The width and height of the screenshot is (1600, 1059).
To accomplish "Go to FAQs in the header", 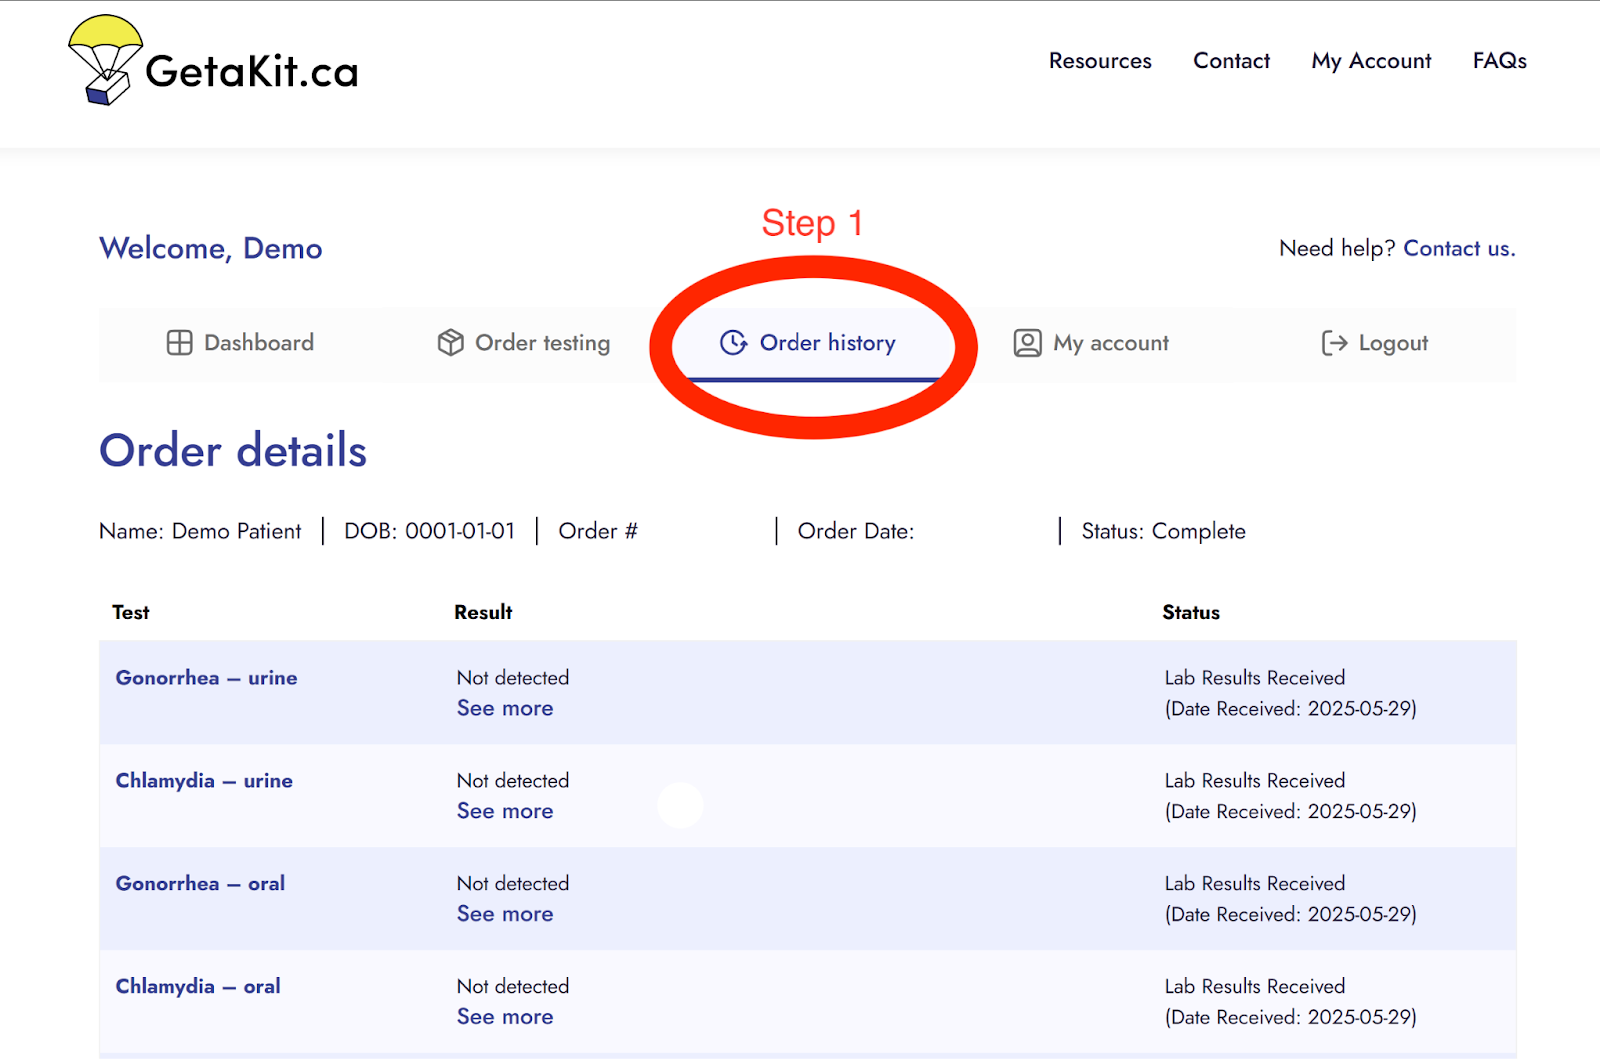I will [1498, 61].
